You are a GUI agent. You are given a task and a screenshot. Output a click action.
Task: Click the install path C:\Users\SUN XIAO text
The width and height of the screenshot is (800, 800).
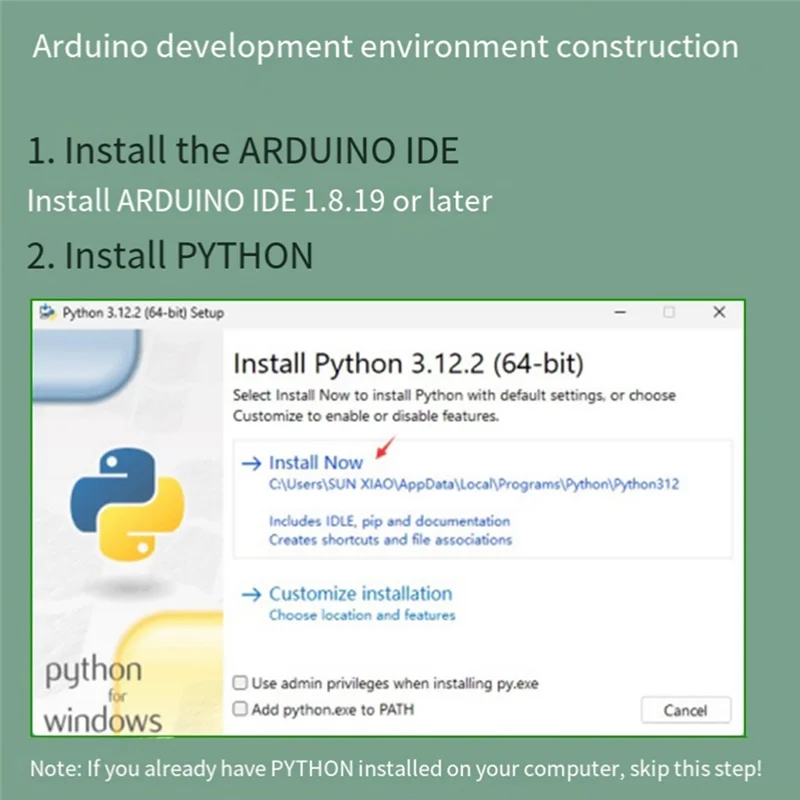[474, 484]
